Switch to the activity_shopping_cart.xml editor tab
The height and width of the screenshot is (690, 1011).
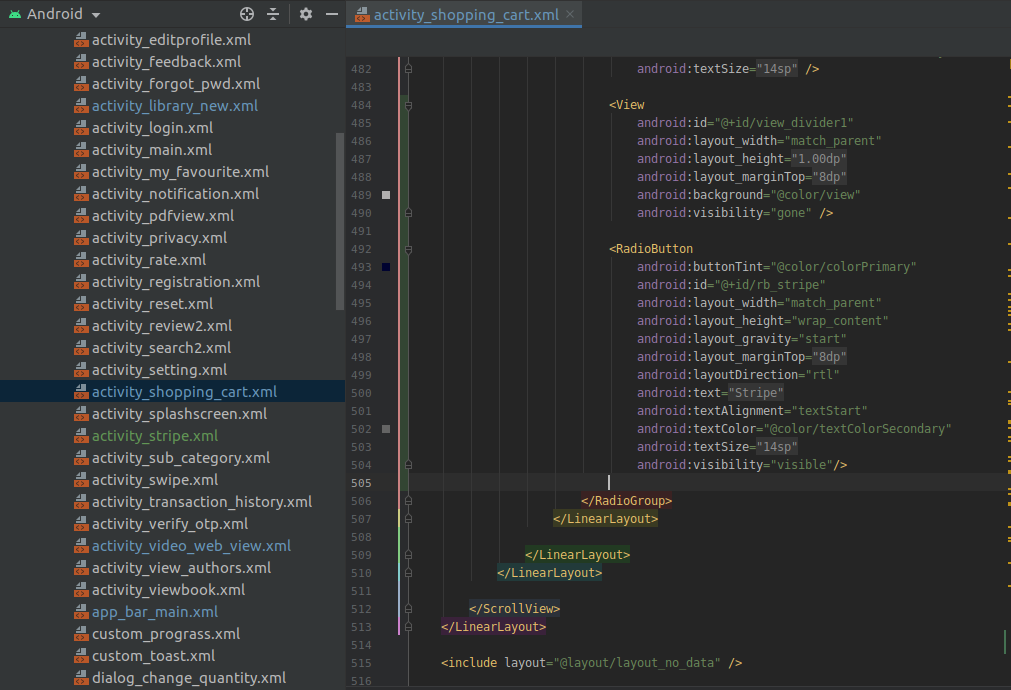465,15
